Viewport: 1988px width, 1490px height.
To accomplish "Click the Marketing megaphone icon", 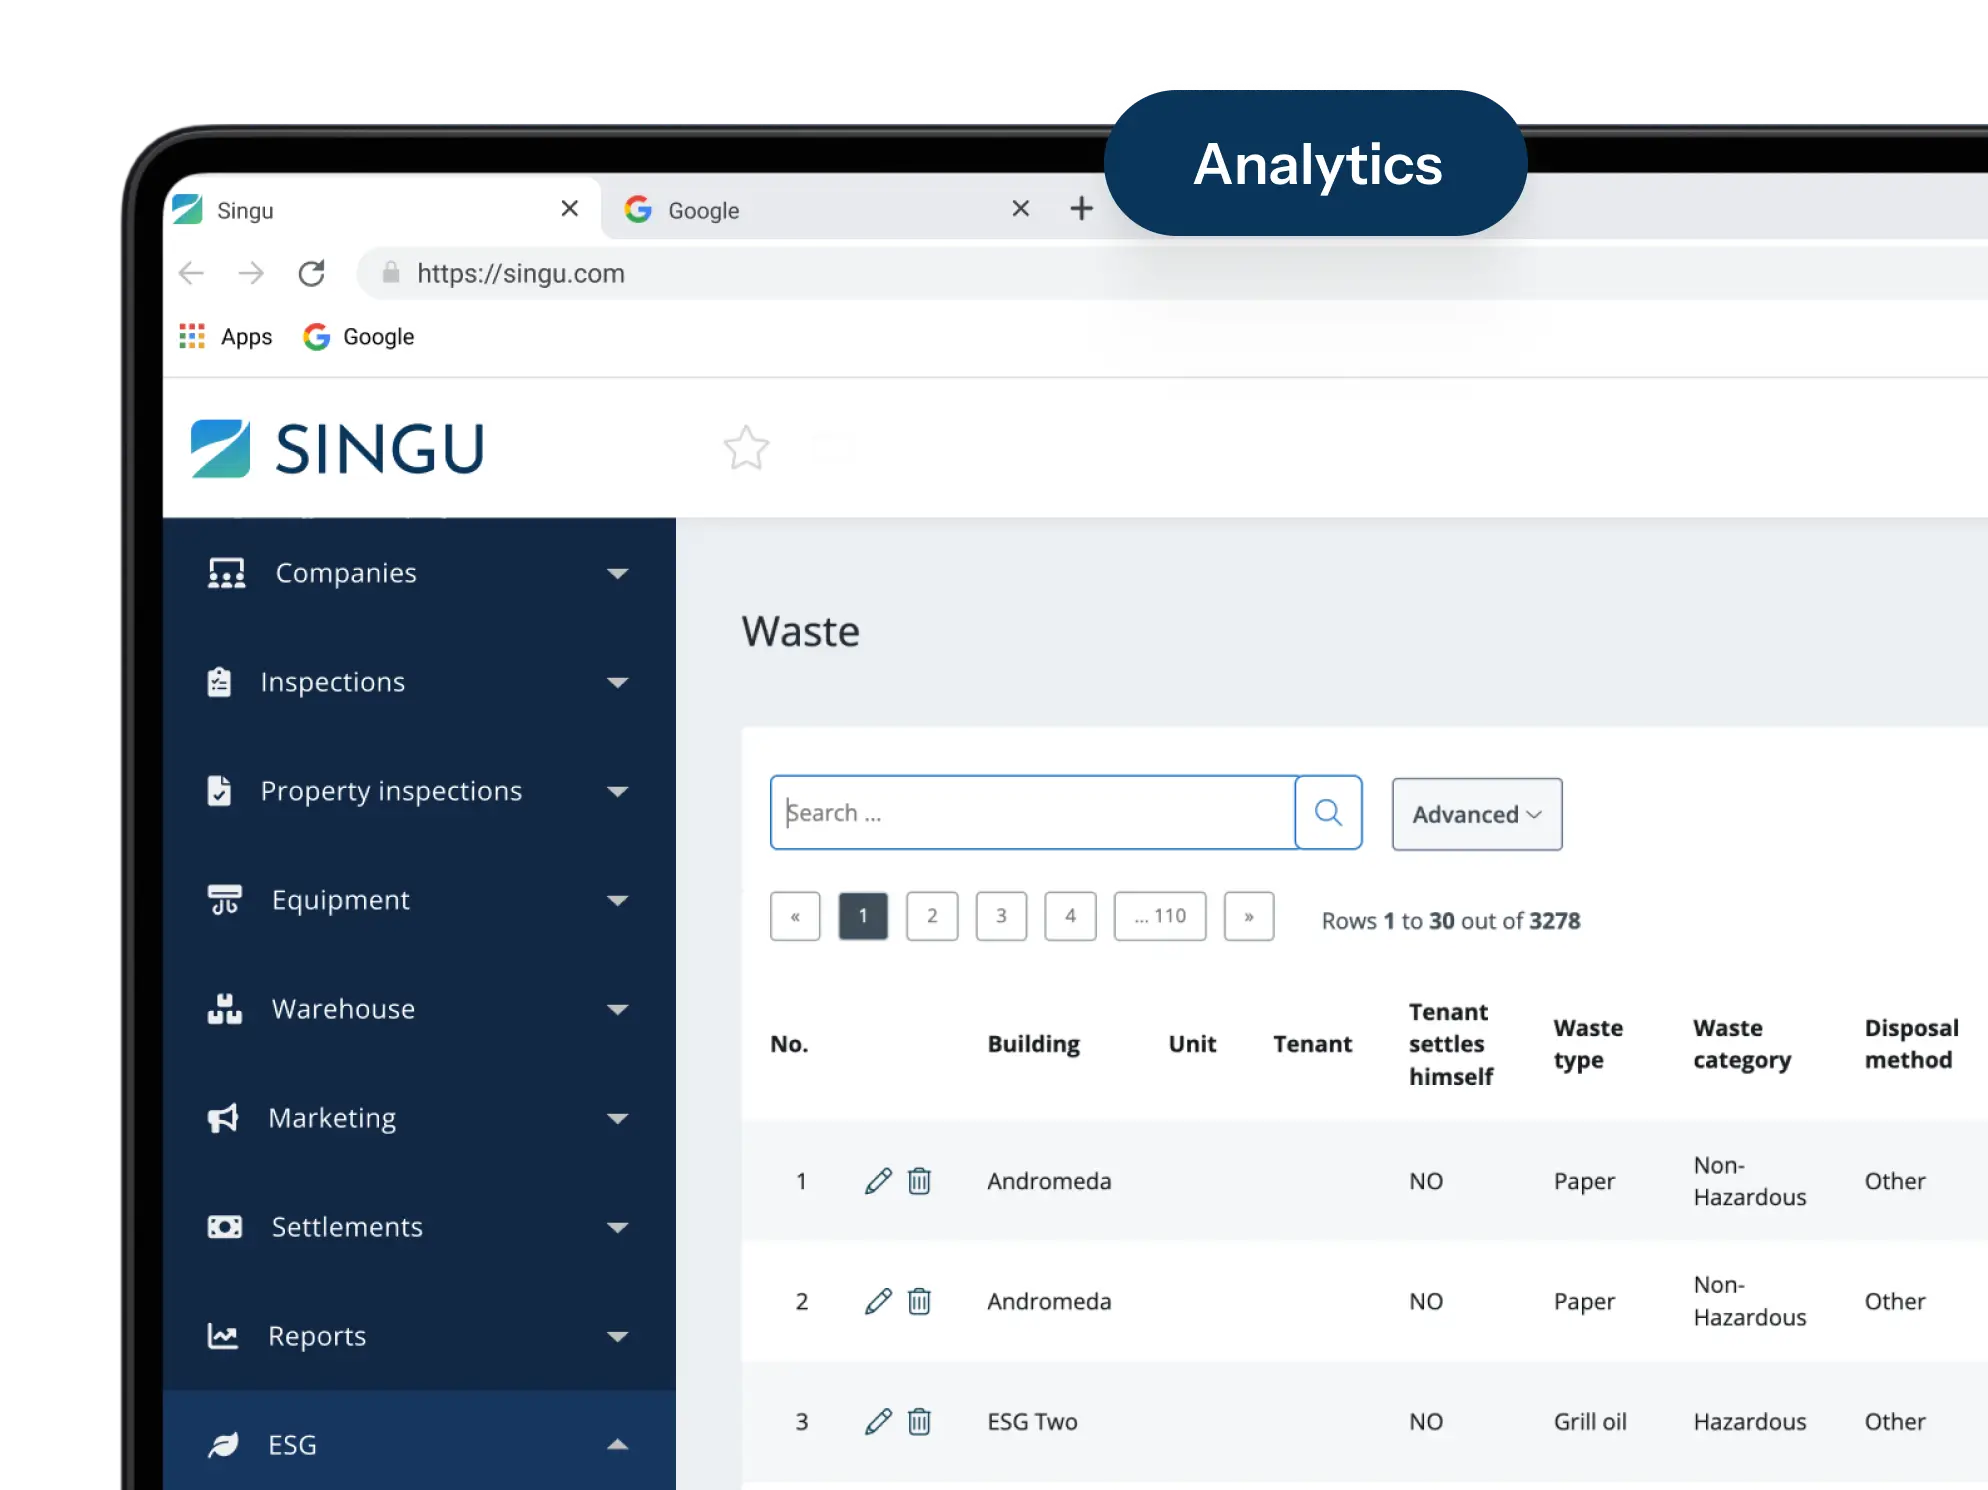I will pos(223,1118).
